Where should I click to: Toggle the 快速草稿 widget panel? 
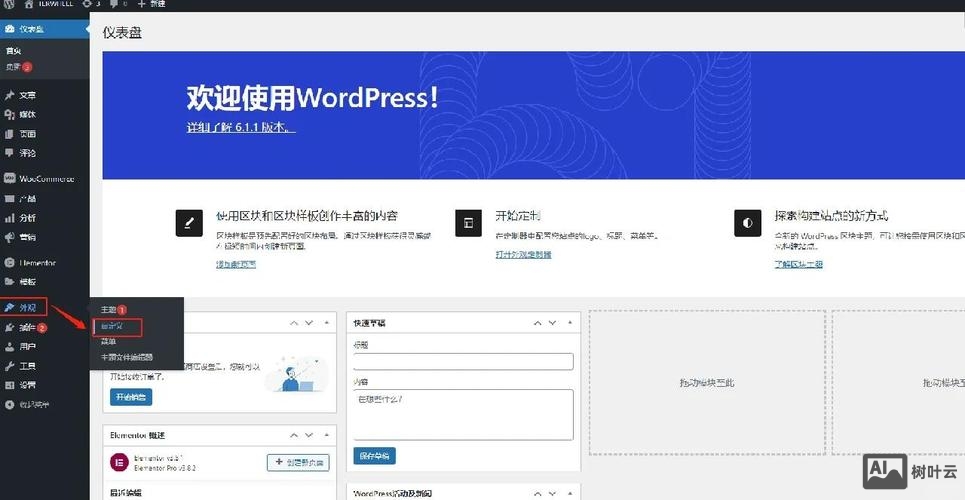click(570, 323)
